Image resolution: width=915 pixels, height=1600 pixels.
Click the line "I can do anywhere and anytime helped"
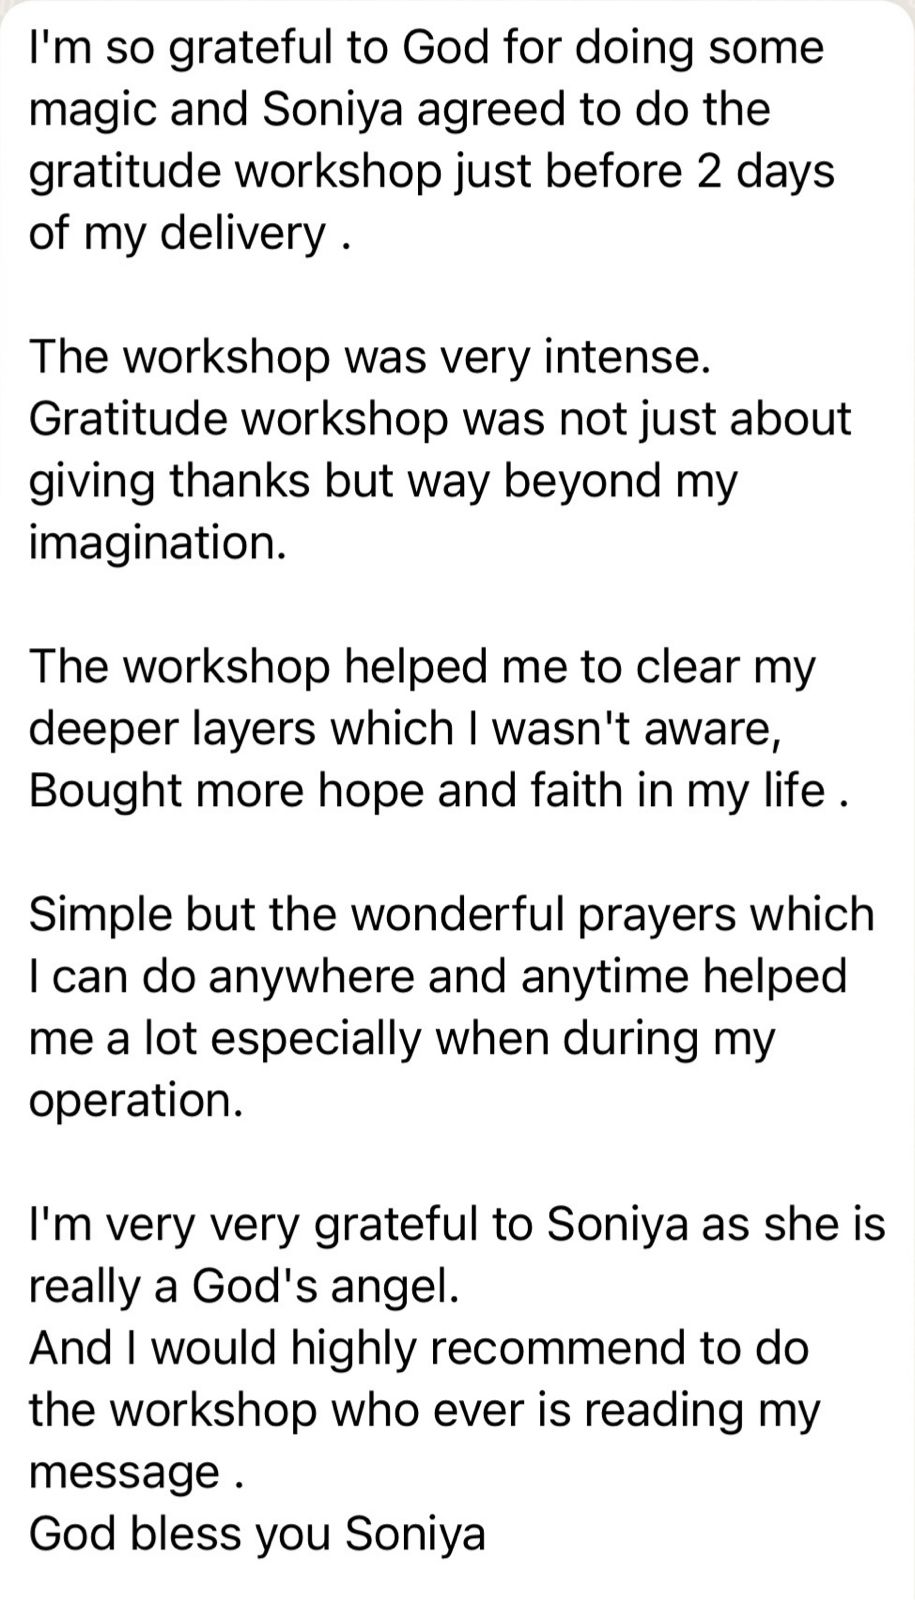pos(438,977)
